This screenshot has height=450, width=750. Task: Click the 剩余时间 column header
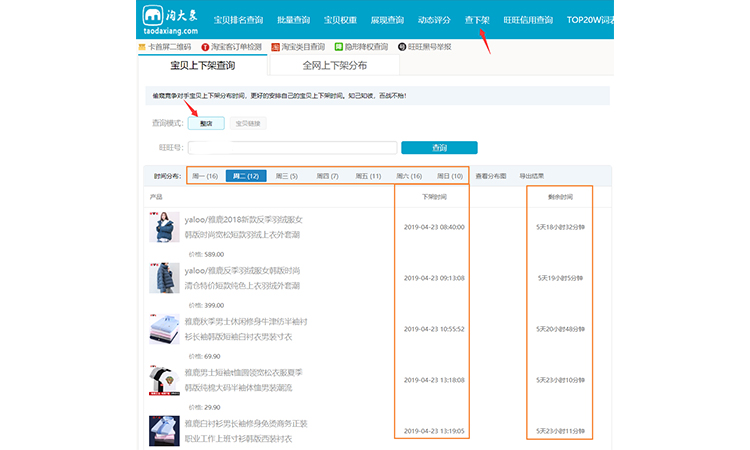(x=560, y=197)
